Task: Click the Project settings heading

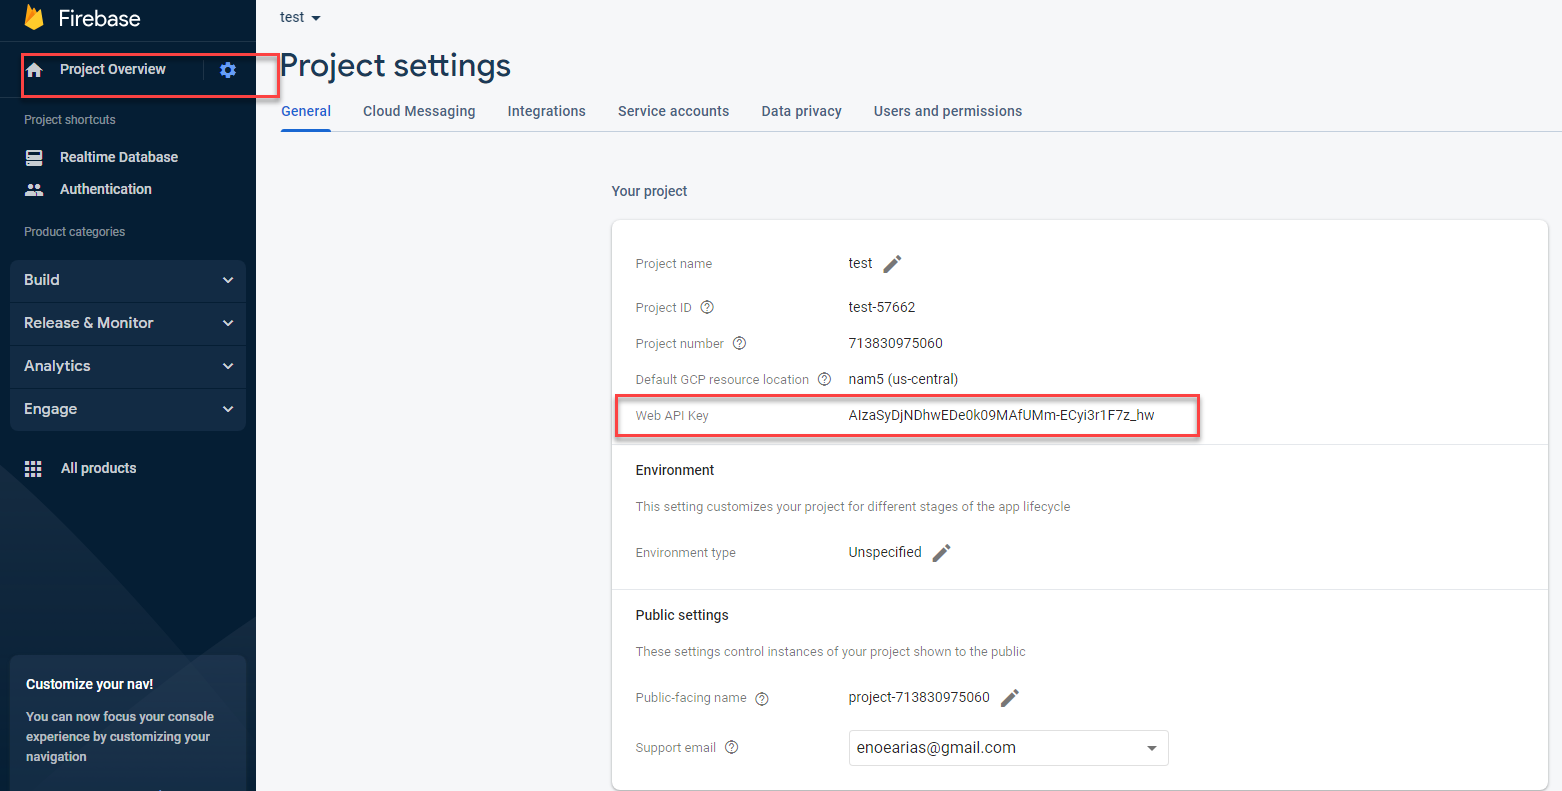Action: (x=395, y=66)
